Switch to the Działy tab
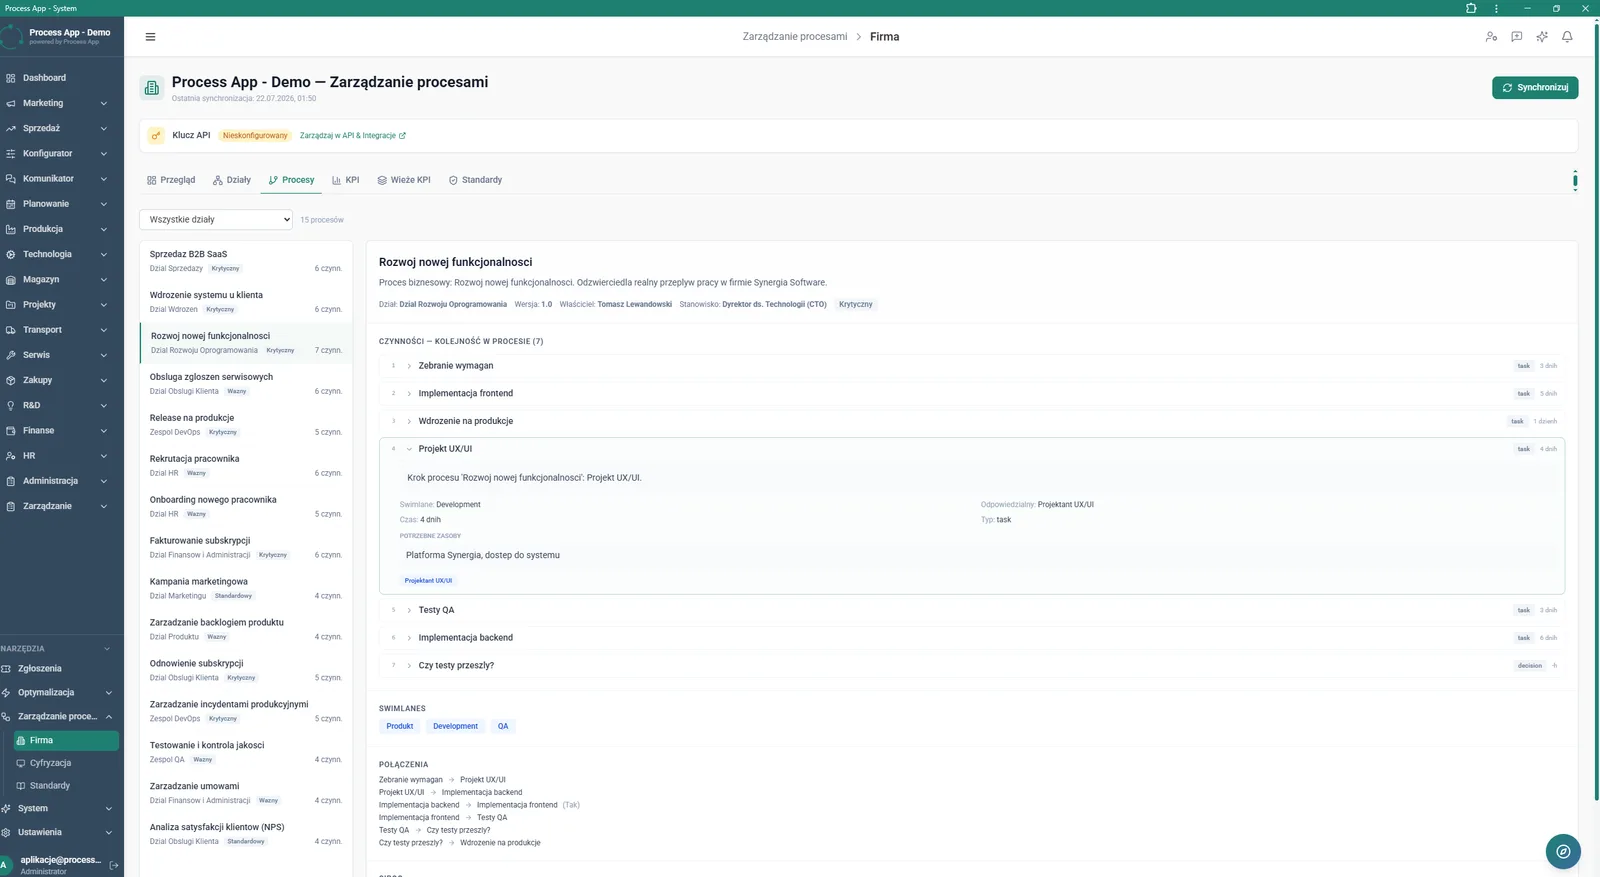This screenshot has height=877, width=1600. click(x=232, y=180)
